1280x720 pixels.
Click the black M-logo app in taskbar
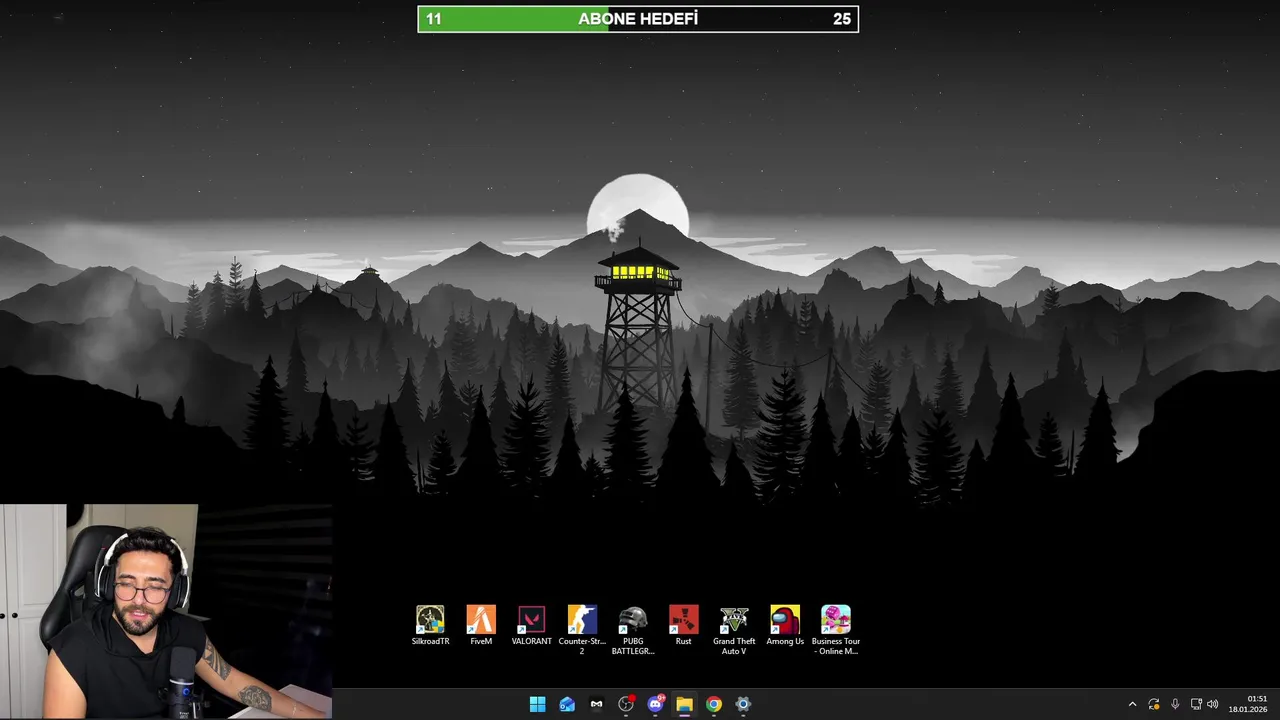coord(597,704)
